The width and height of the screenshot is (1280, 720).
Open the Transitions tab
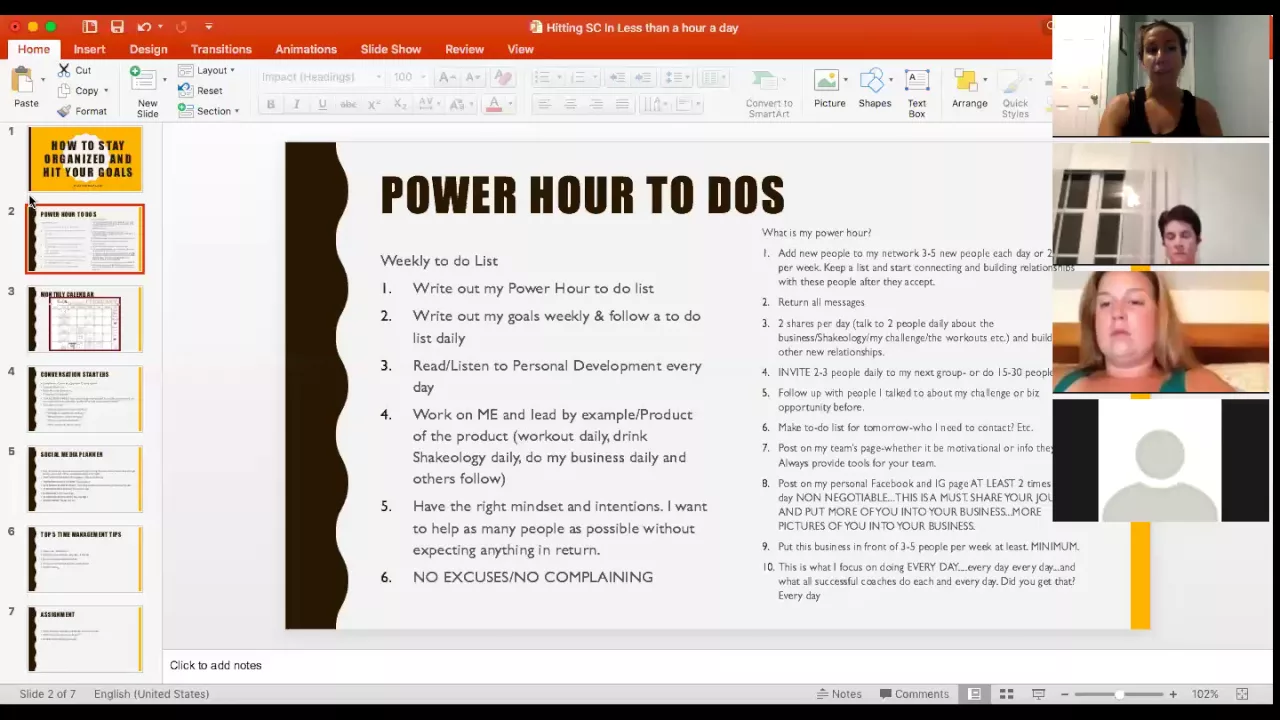pos(221,49)
